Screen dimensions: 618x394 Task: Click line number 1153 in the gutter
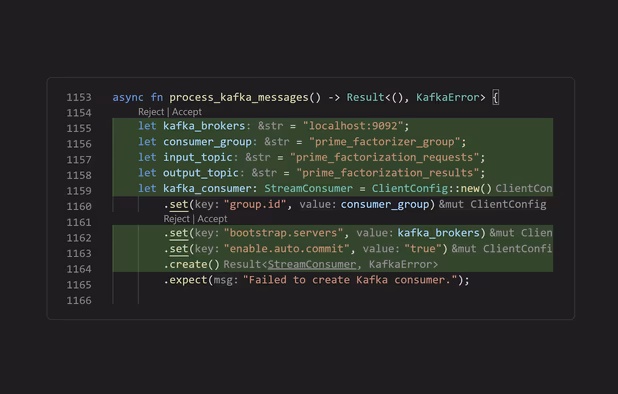[x=79, y=97]
